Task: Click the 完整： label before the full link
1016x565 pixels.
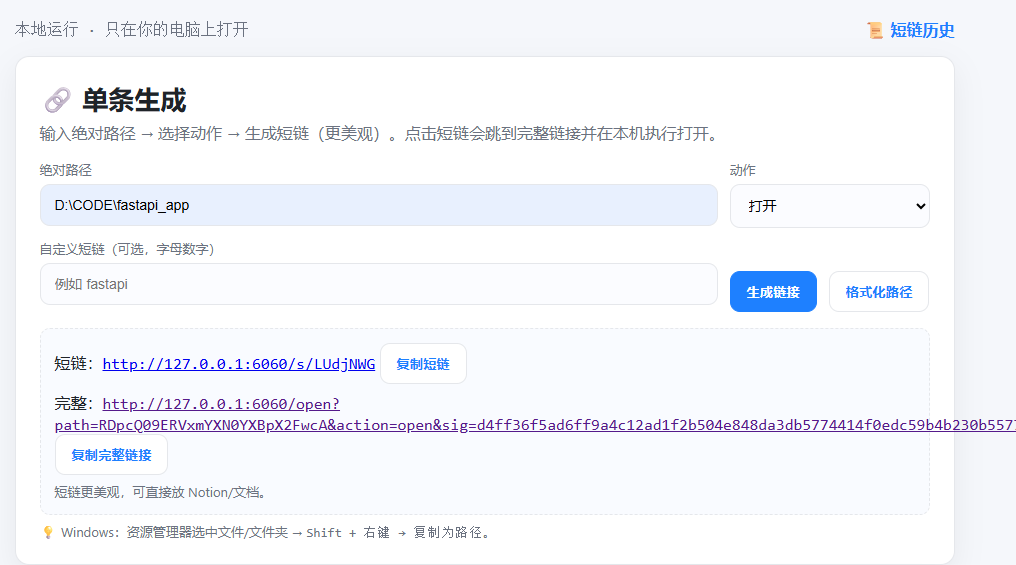Action: [75, 404]
